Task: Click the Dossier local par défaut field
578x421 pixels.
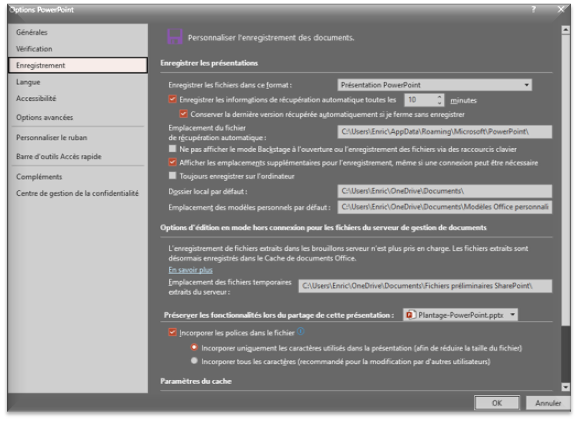Action: (445, 191)
